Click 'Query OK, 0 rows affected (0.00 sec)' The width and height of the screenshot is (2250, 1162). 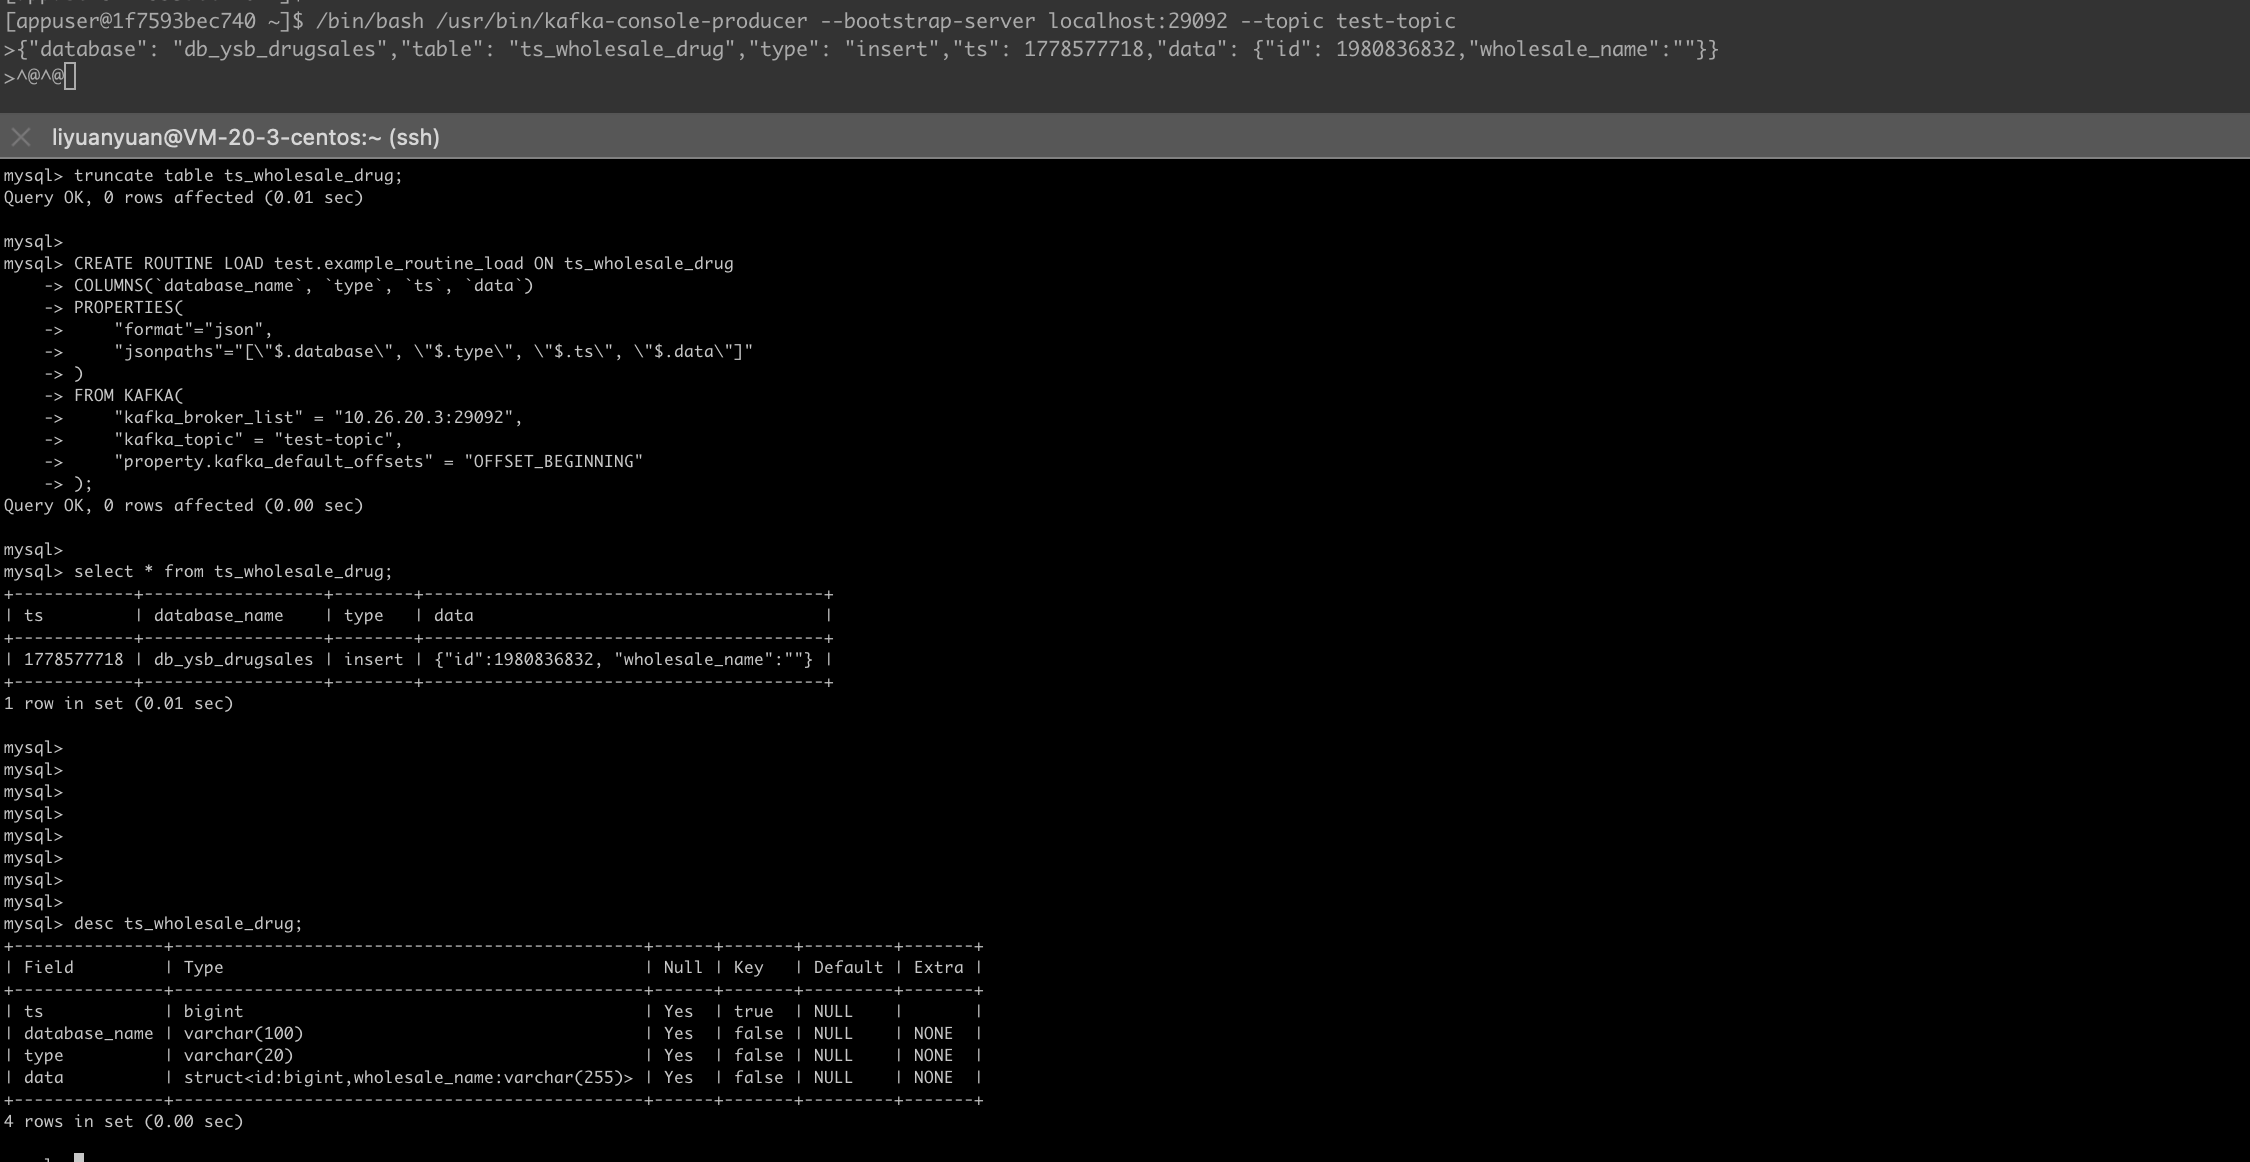(183, 505)
